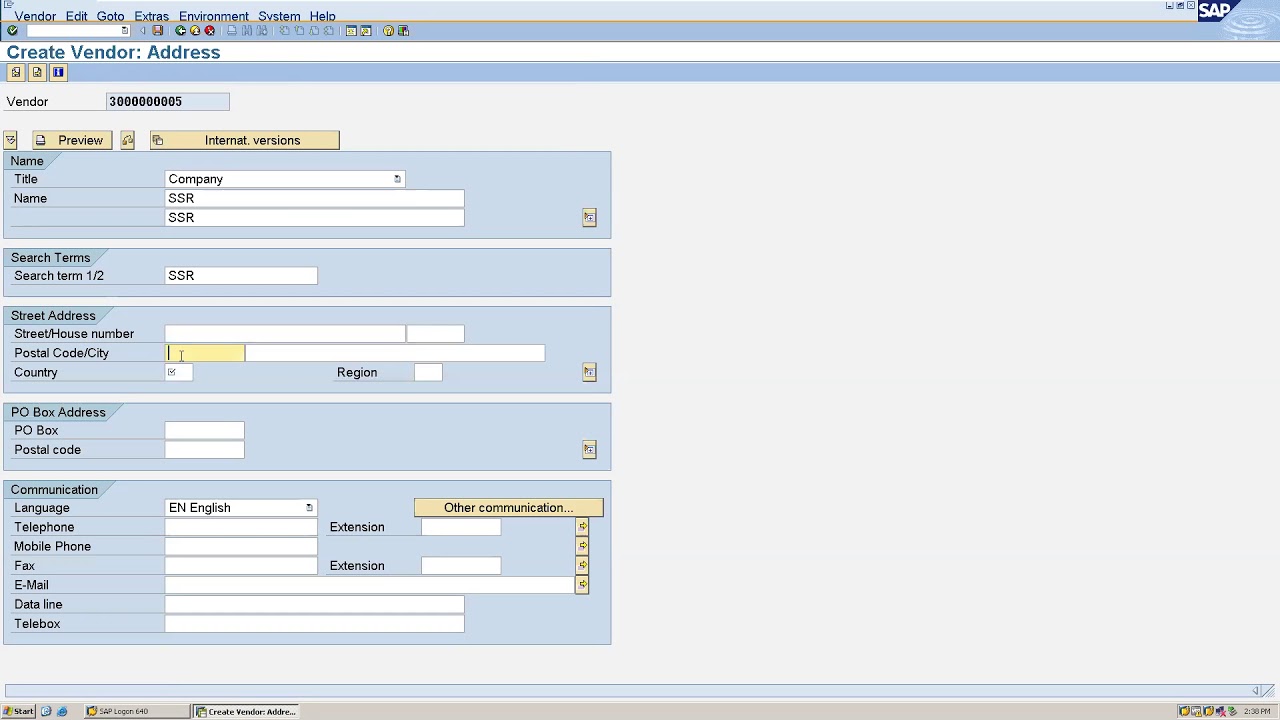Click the next screen icon below title

[37, 72]
